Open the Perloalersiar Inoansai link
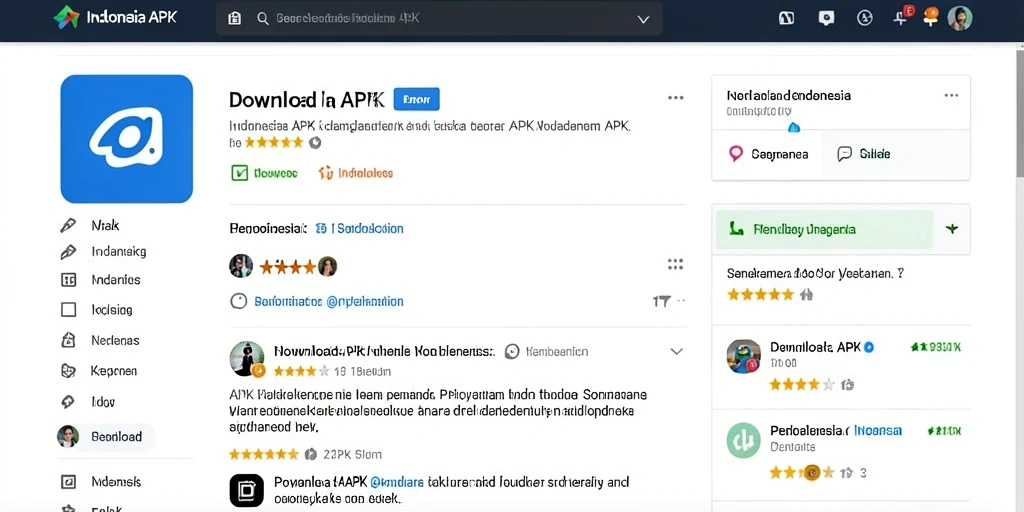This screenshot has height=512, width=1024. pyautogui.click(x=878, y=431)
